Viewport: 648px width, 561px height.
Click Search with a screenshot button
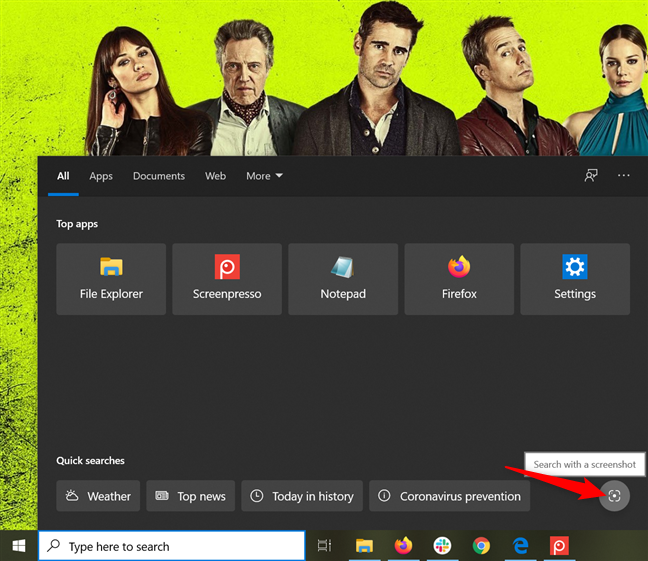pos(615,496)
